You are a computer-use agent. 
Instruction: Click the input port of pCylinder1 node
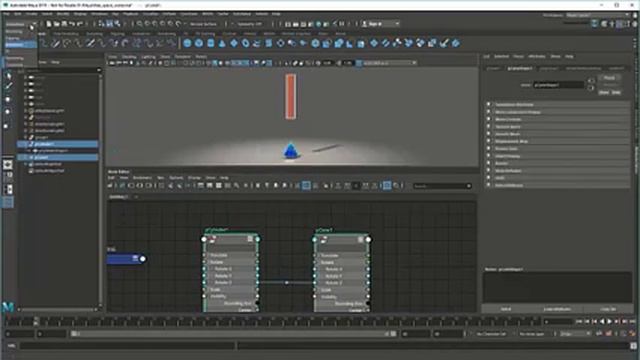click(204, 239)
